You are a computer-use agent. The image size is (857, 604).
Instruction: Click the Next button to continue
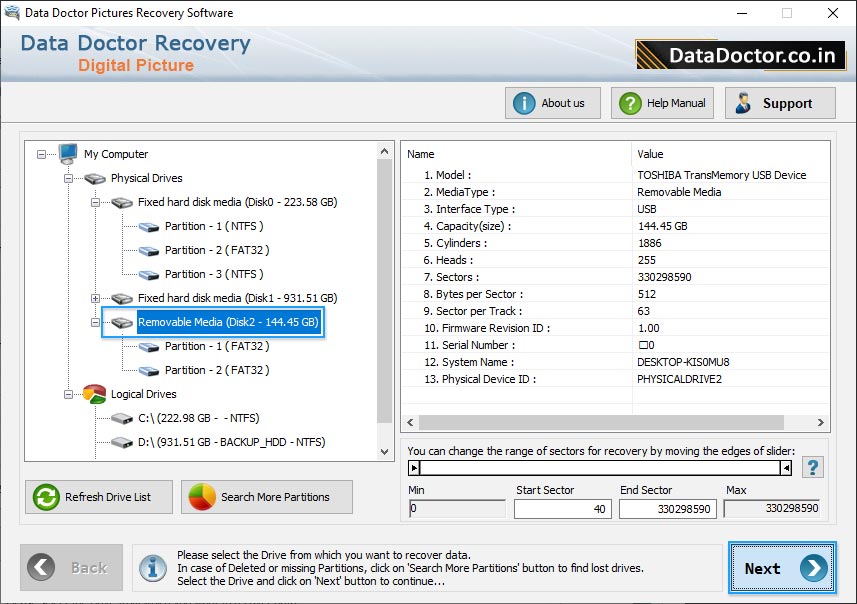click(782, 569)
